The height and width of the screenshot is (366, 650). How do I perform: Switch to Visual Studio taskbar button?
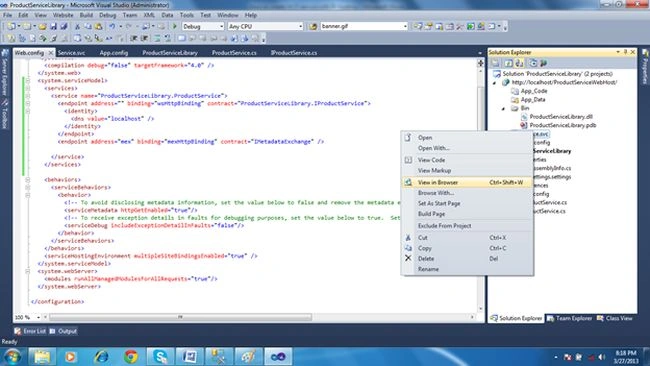[x=278, y=356]
